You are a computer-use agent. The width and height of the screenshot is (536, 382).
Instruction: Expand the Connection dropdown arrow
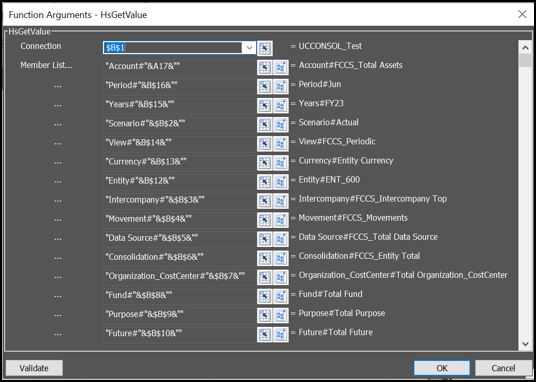249,48
